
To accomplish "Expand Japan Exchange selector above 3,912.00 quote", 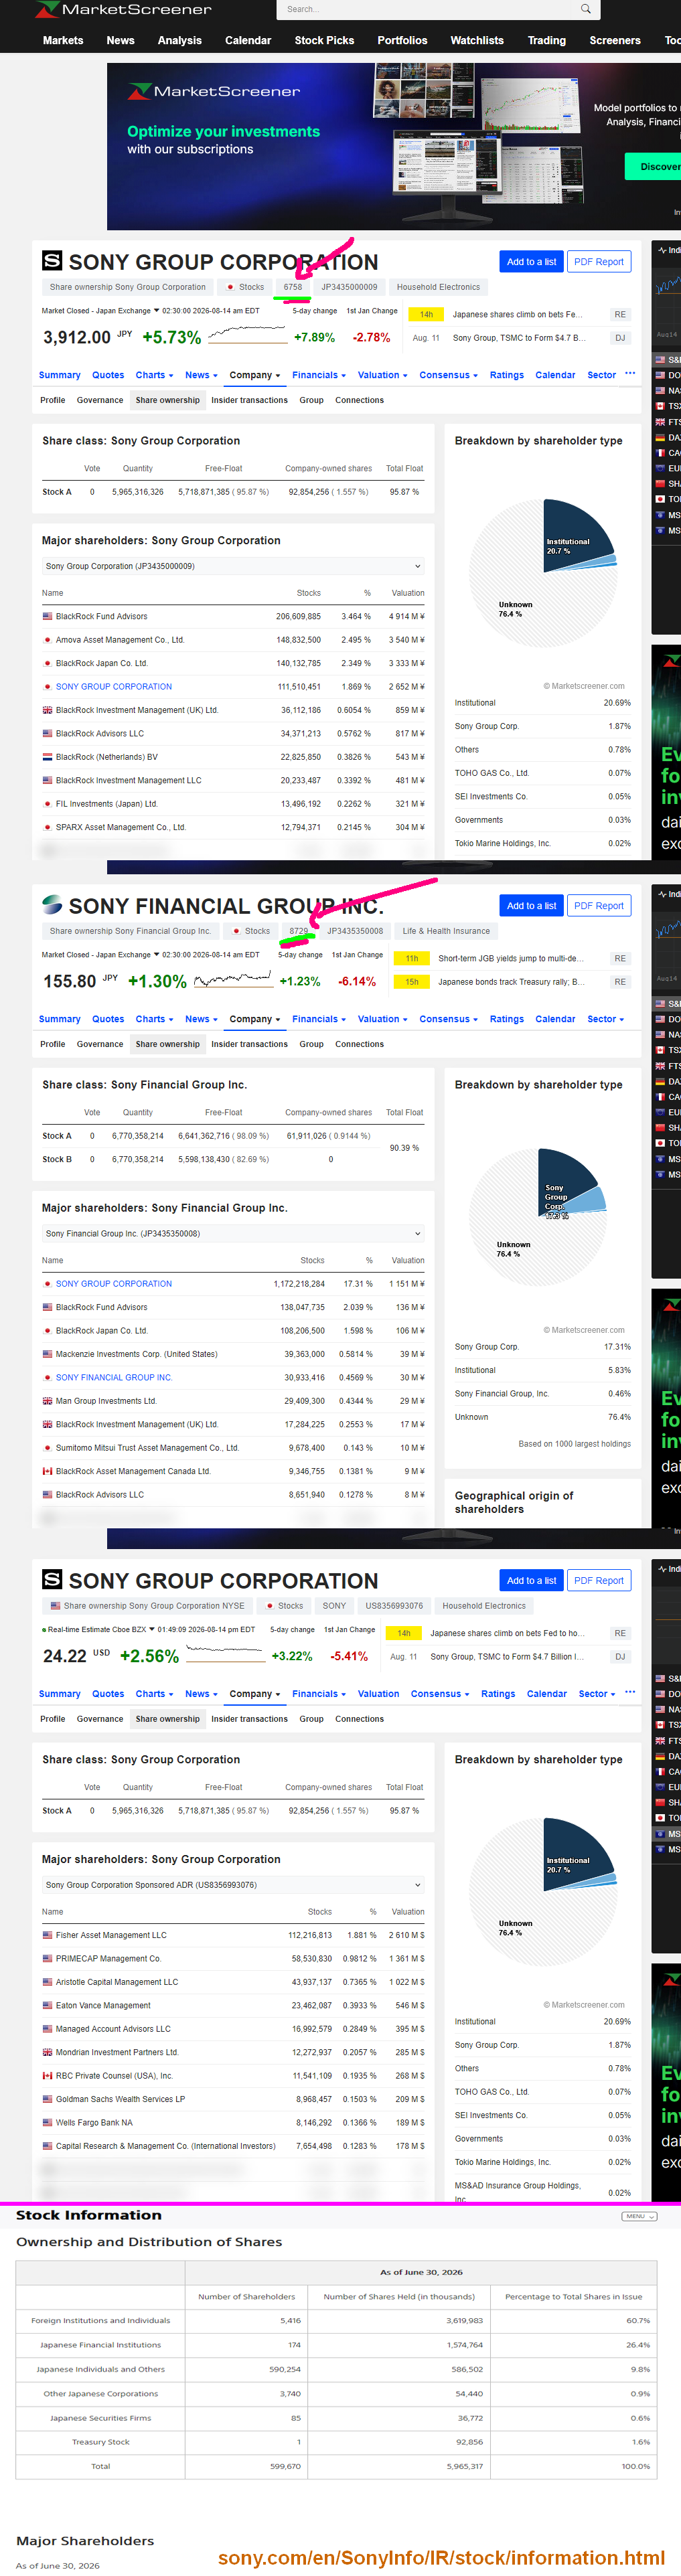I will click(156, 311).
